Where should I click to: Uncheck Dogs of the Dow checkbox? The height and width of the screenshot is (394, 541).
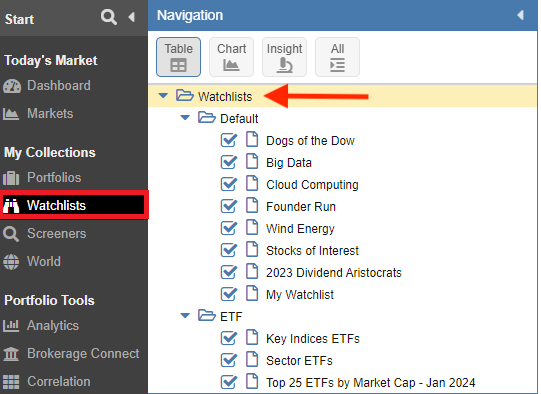click(x=229, y=140)
